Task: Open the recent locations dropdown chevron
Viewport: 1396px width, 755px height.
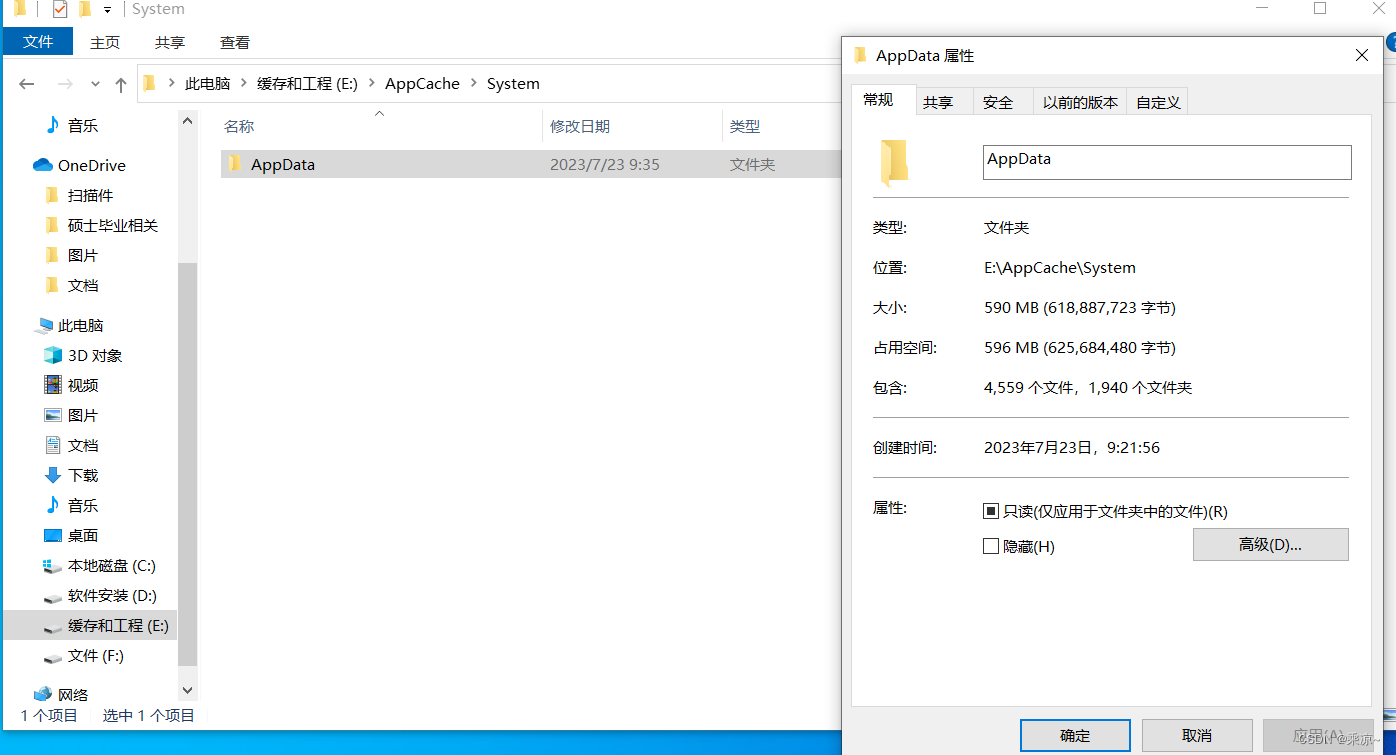Action: (95, 85)
